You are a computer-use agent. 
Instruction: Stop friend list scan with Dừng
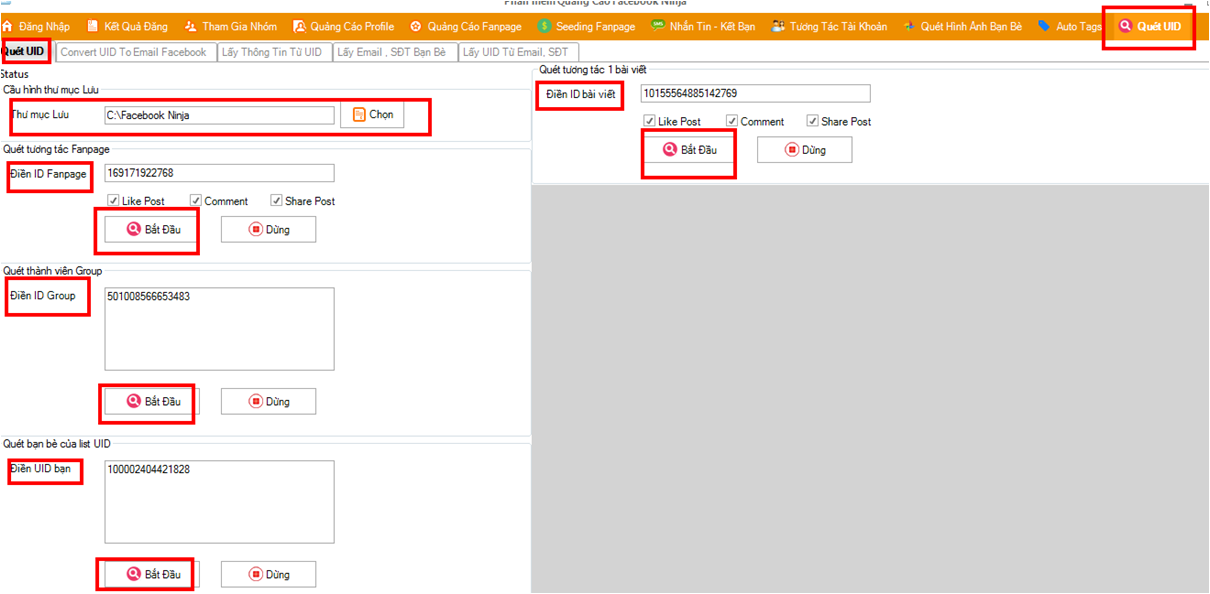point(268,574)
